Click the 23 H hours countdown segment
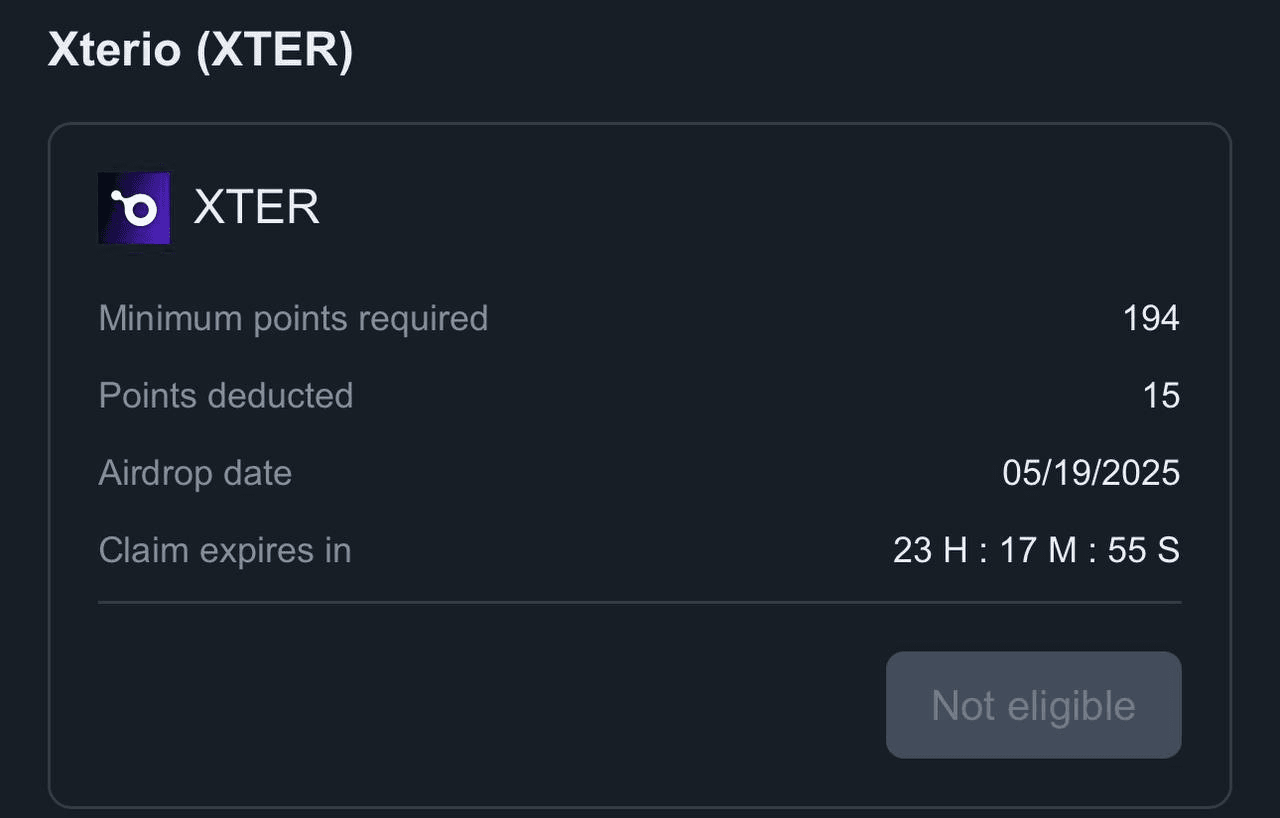The height and width of the screenshot is (818, 1280). [930, 550]
